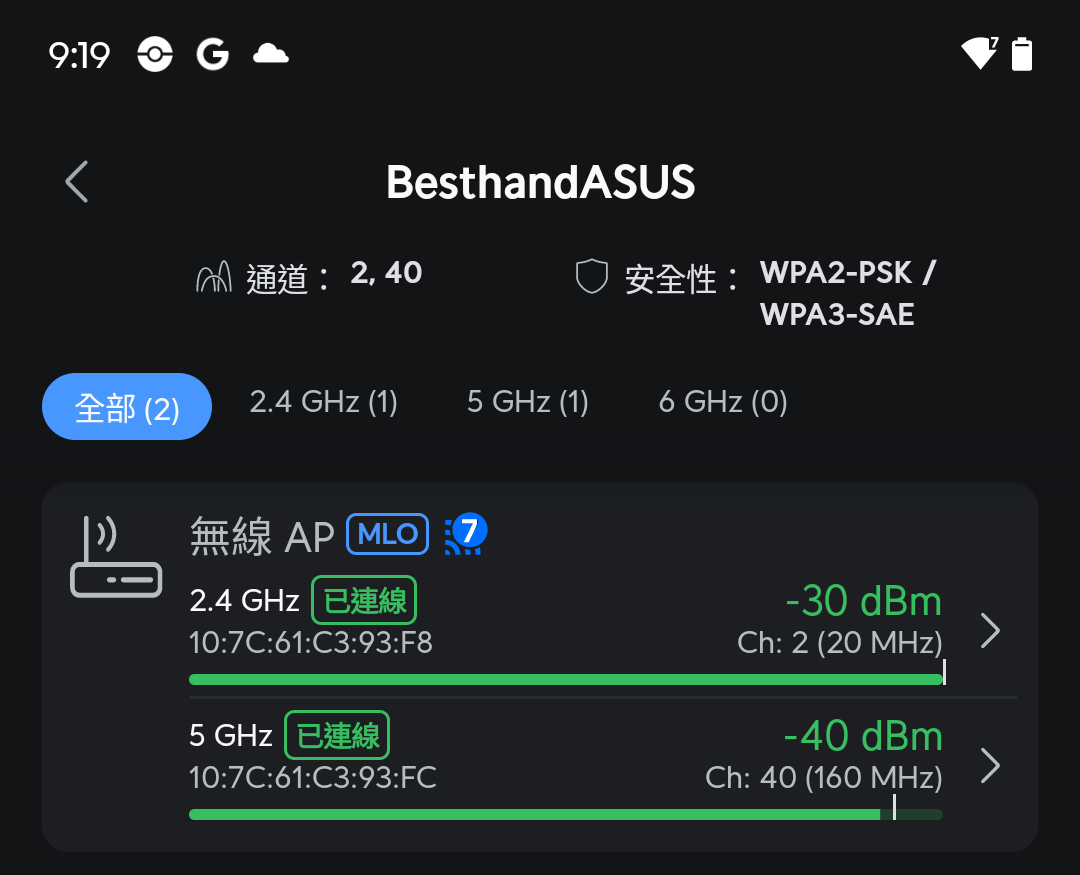Switch to the 2.4 GHz (1) tab
The width and height of the screenshot is (1080, 875).
pyautogui.click(x=323, y=402)
